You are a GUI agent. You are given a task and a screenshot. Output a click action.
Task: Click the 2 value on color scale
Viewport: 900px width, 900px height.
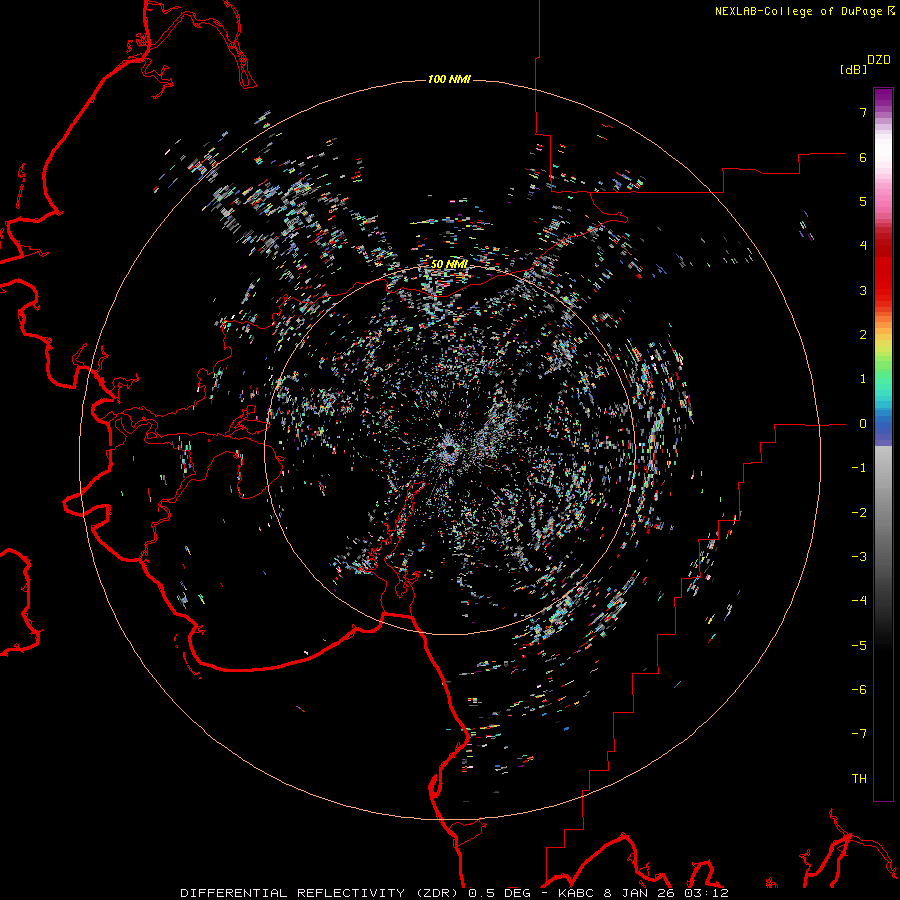click(863, 335)
